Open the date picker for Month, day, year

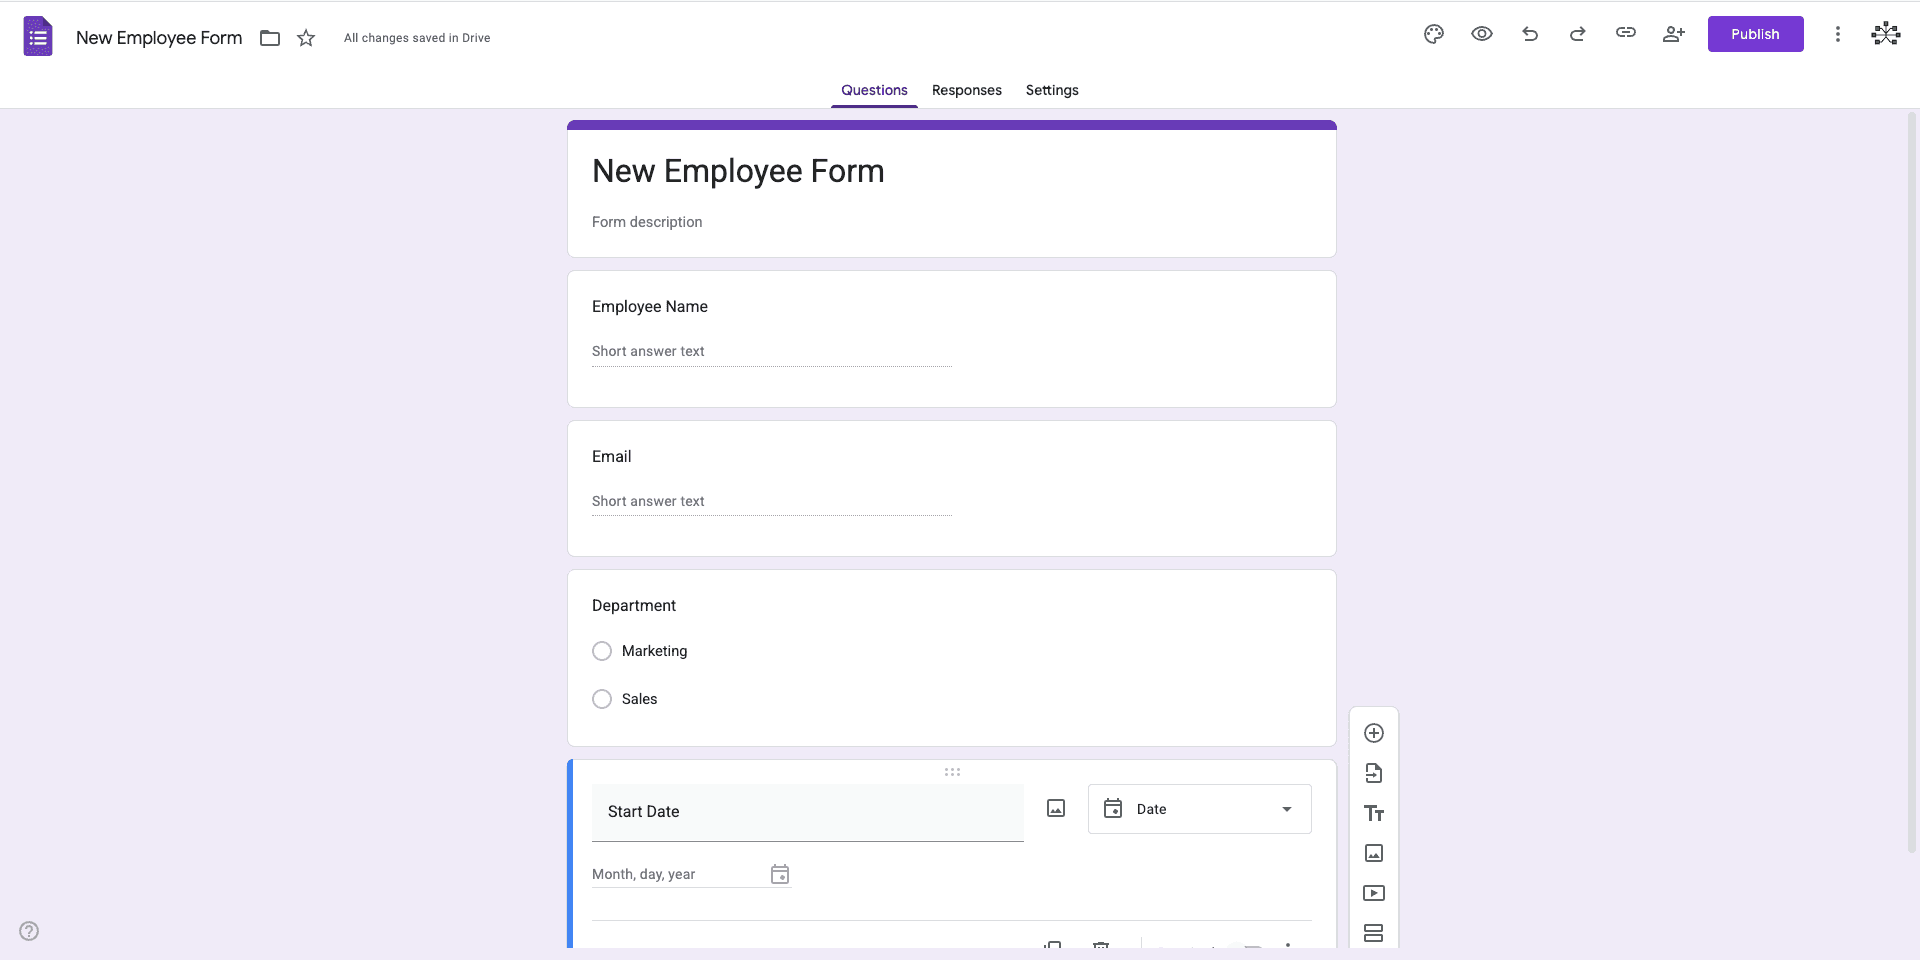pyautogui.click(x=779, y=873)
